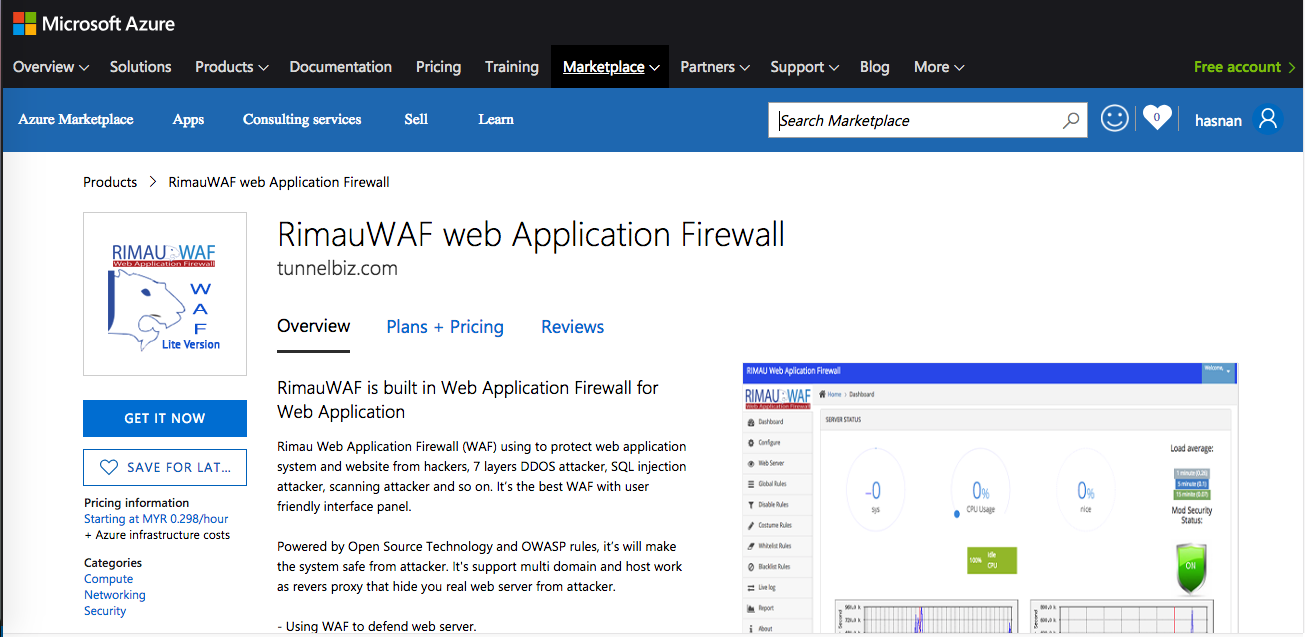Click the RimauWAF web Application Firewall heading

pos(531,234)
